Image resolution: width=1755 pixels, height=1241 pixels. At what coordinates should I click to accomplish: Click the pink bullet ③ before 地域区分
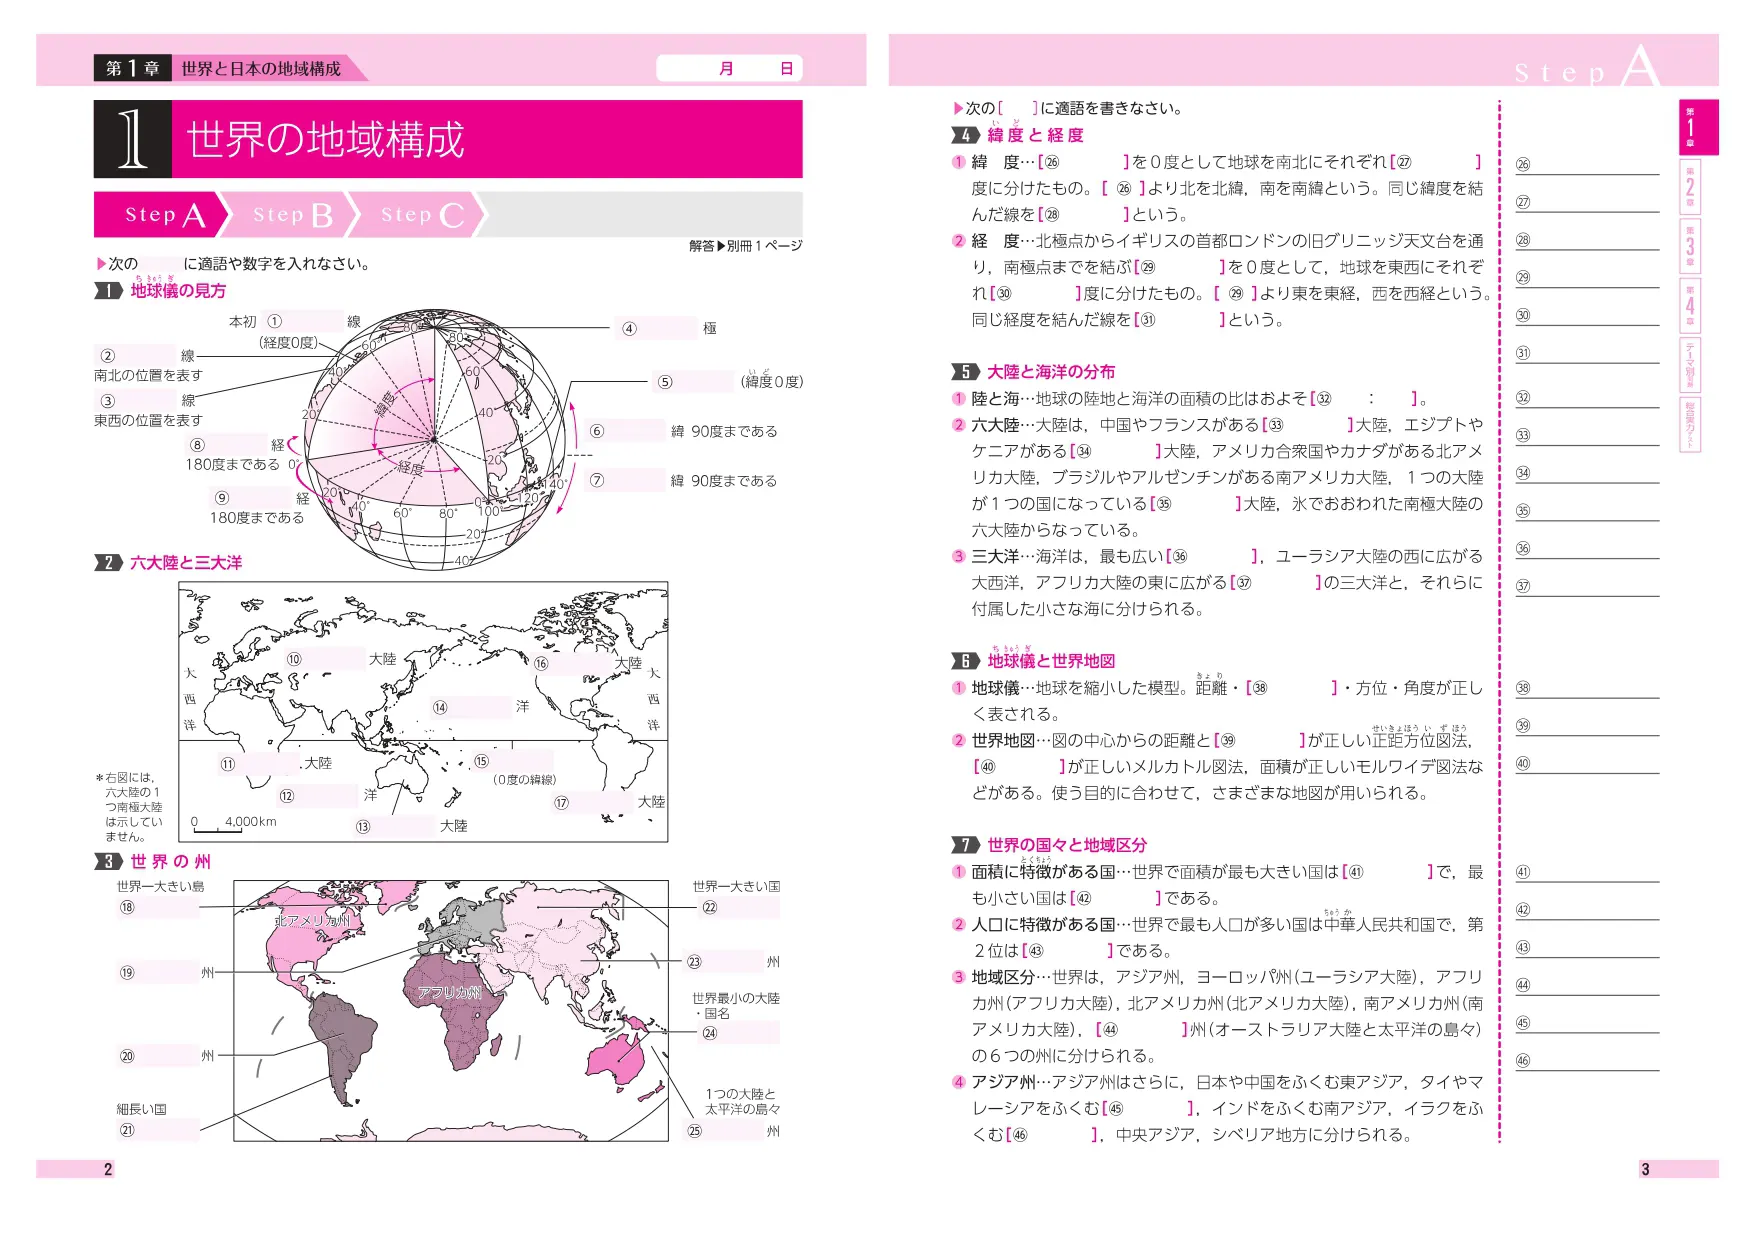(958, 977)
